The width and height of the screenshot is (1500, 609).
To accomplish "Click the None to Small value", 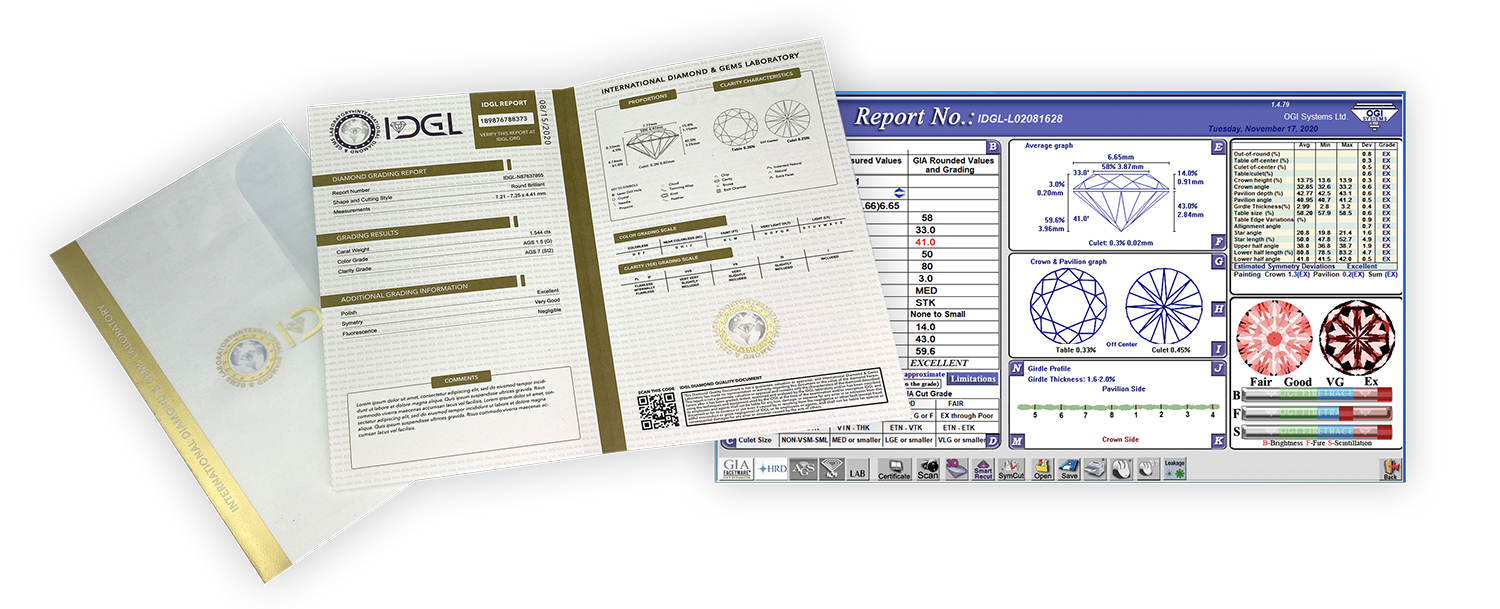I will 941,314.
